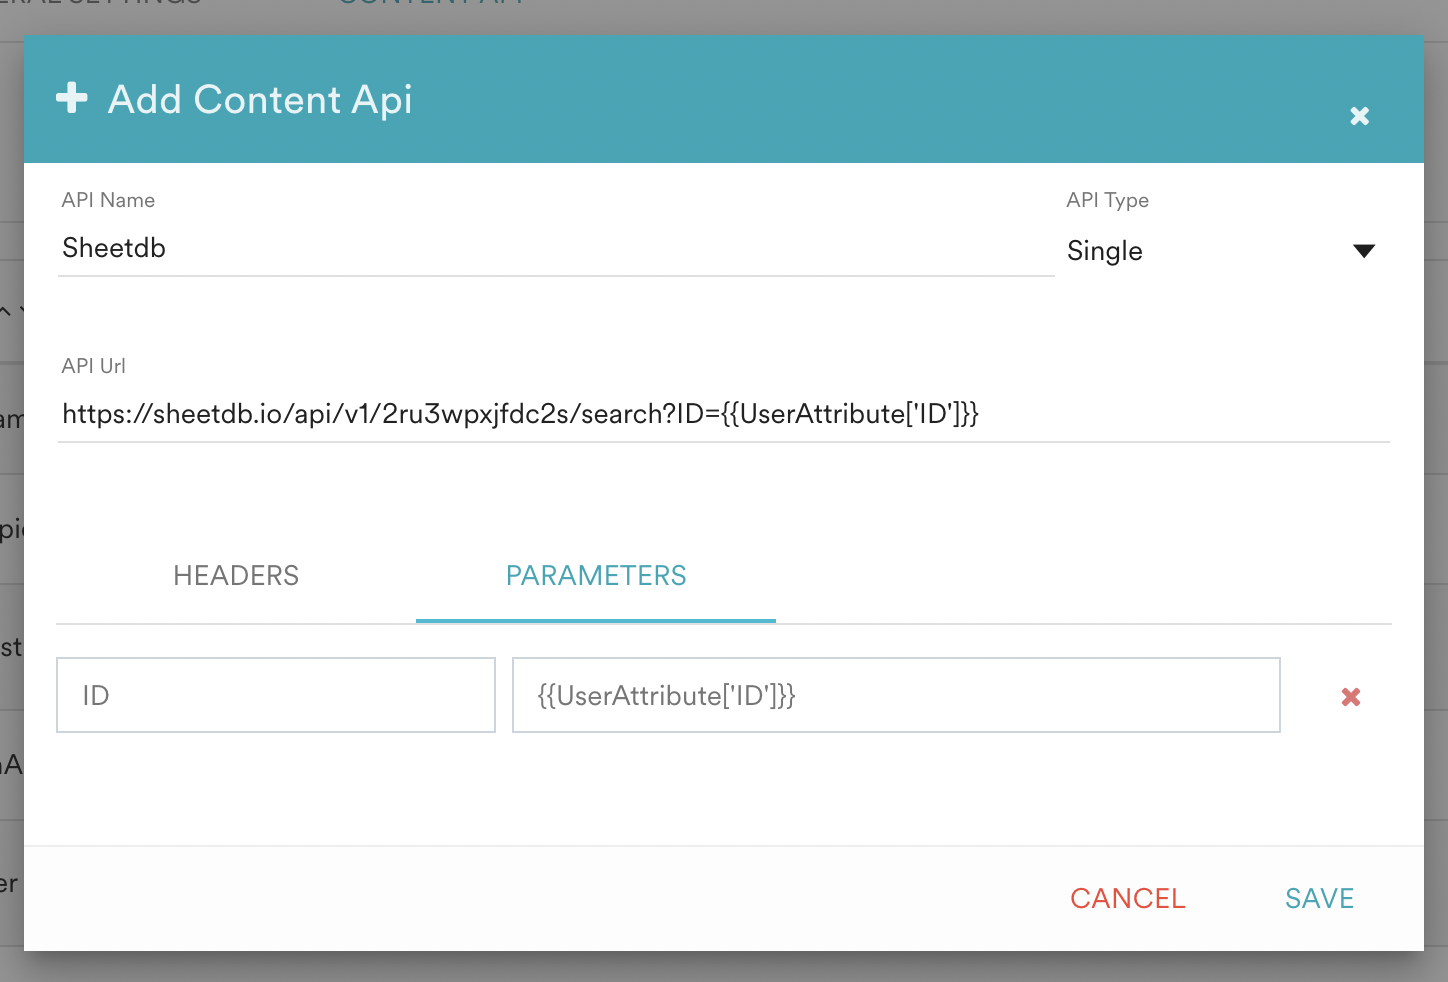Switch to the PARAMETERS tab

pos(596,575)
